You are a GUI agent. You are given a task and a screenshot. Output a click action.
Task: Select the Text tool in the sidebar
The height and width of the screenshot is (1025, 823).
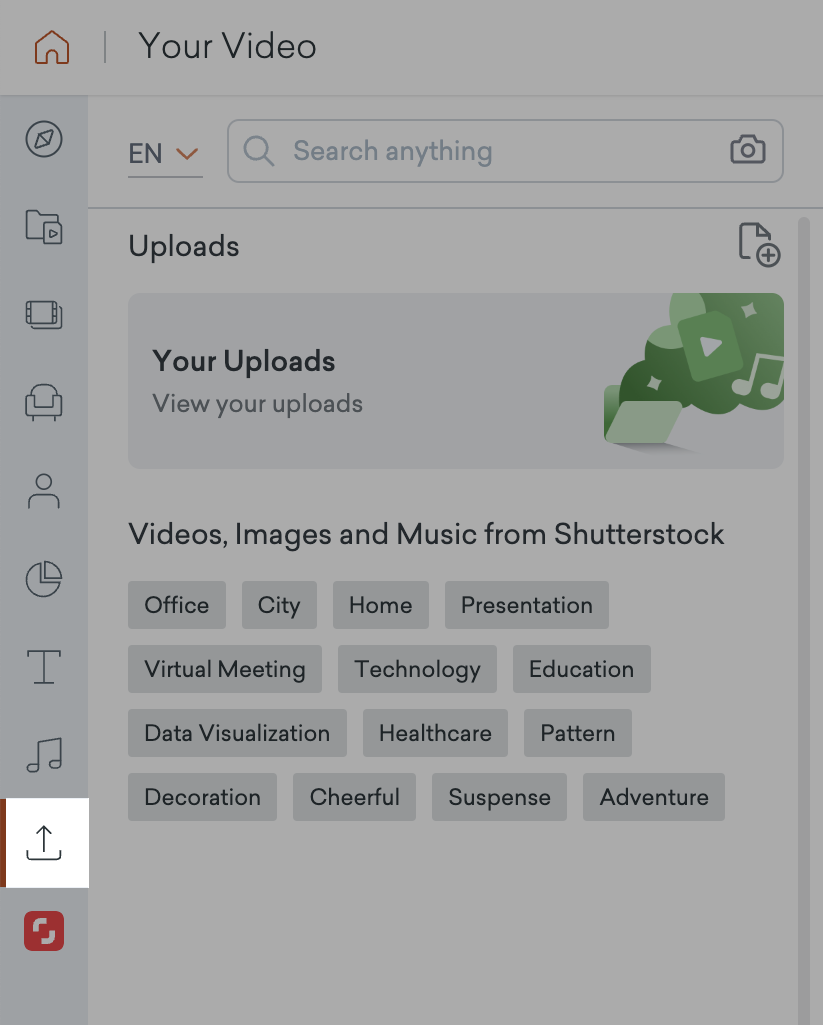point(44,667)
